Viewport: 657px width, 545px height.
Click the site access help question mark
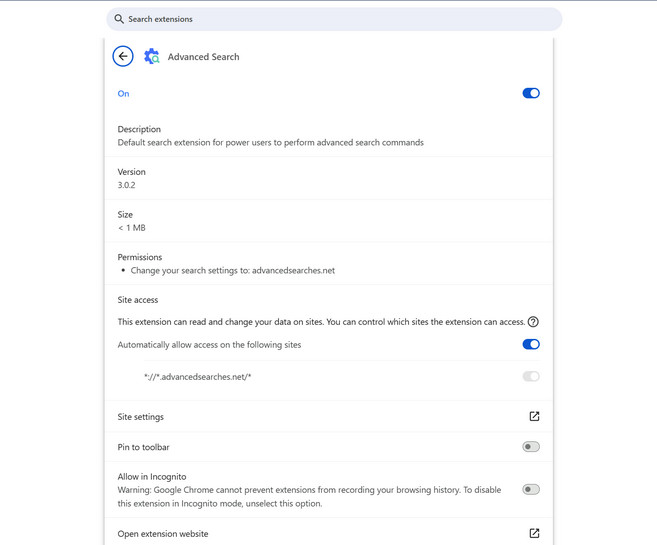click(x=533, y=322)
